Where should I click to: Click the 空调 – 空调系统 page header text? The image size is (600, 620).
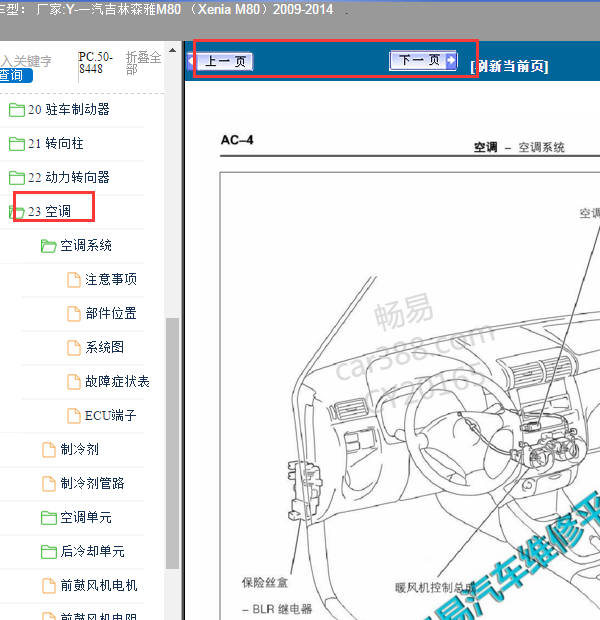(519, 147)
